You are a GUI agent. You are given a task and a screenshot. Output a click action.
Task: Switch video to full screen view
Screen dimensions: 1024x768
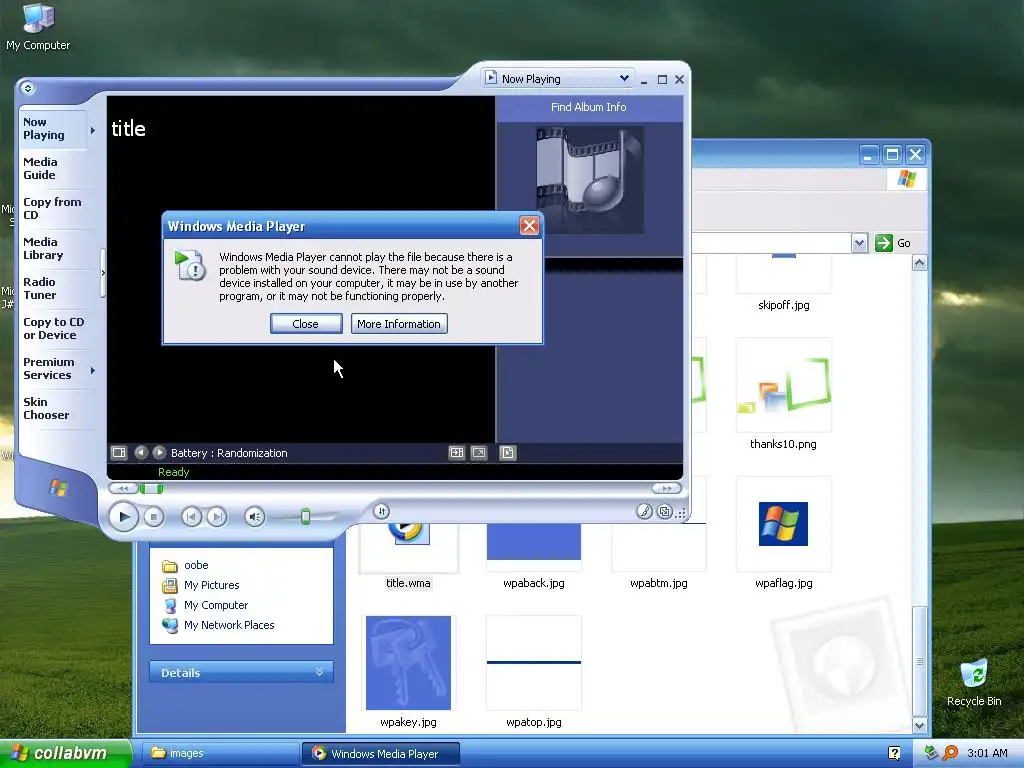click(x=479, y=453)
